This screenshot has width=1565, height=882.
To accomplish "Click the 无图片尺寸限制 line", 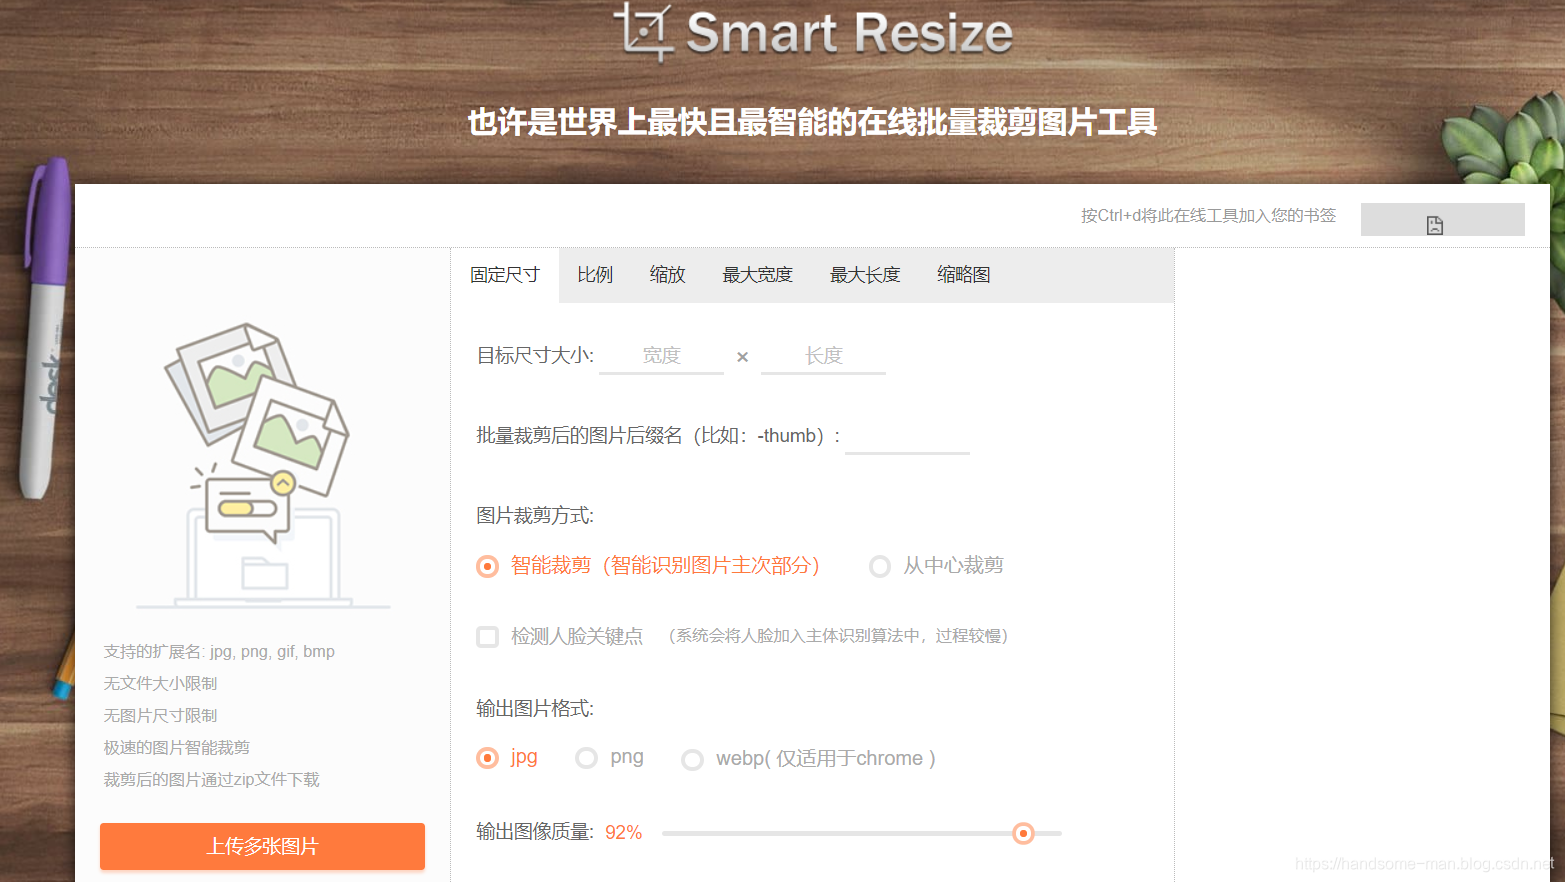I will click(160, 716).
